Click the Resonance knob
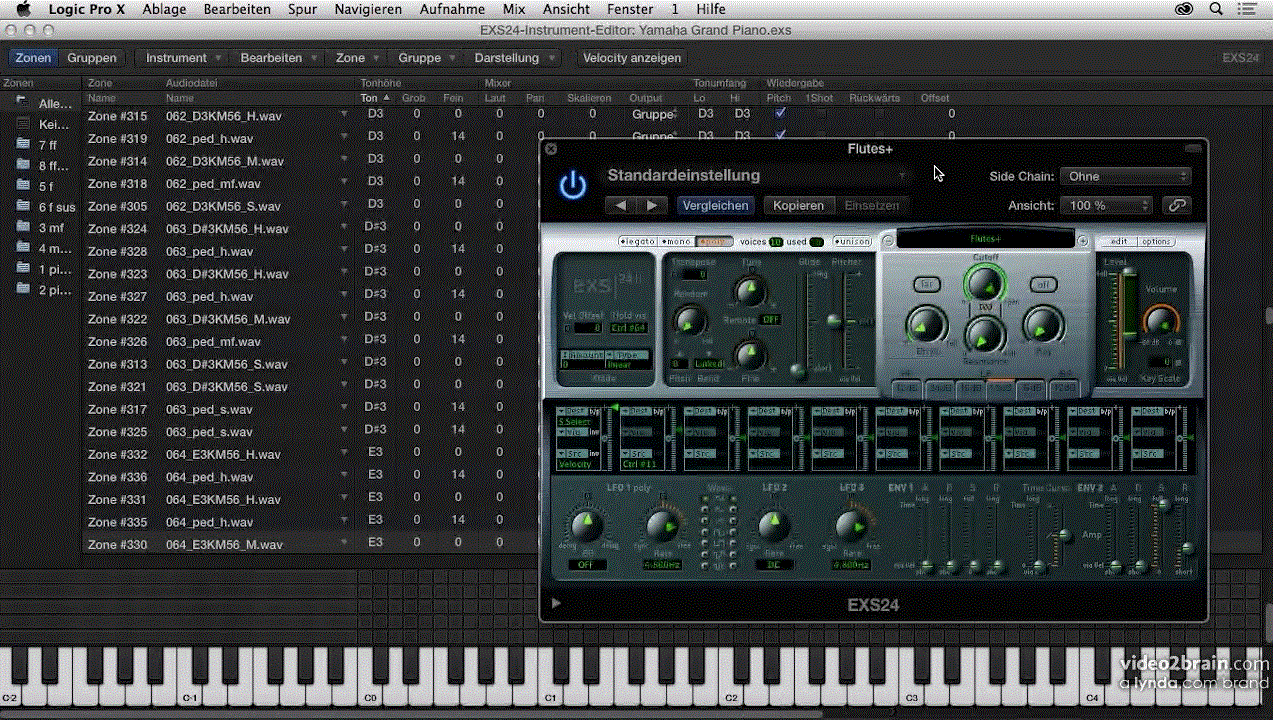This screenshot has height=720, width=1273. pyautogui.click(x=984, y=335)
